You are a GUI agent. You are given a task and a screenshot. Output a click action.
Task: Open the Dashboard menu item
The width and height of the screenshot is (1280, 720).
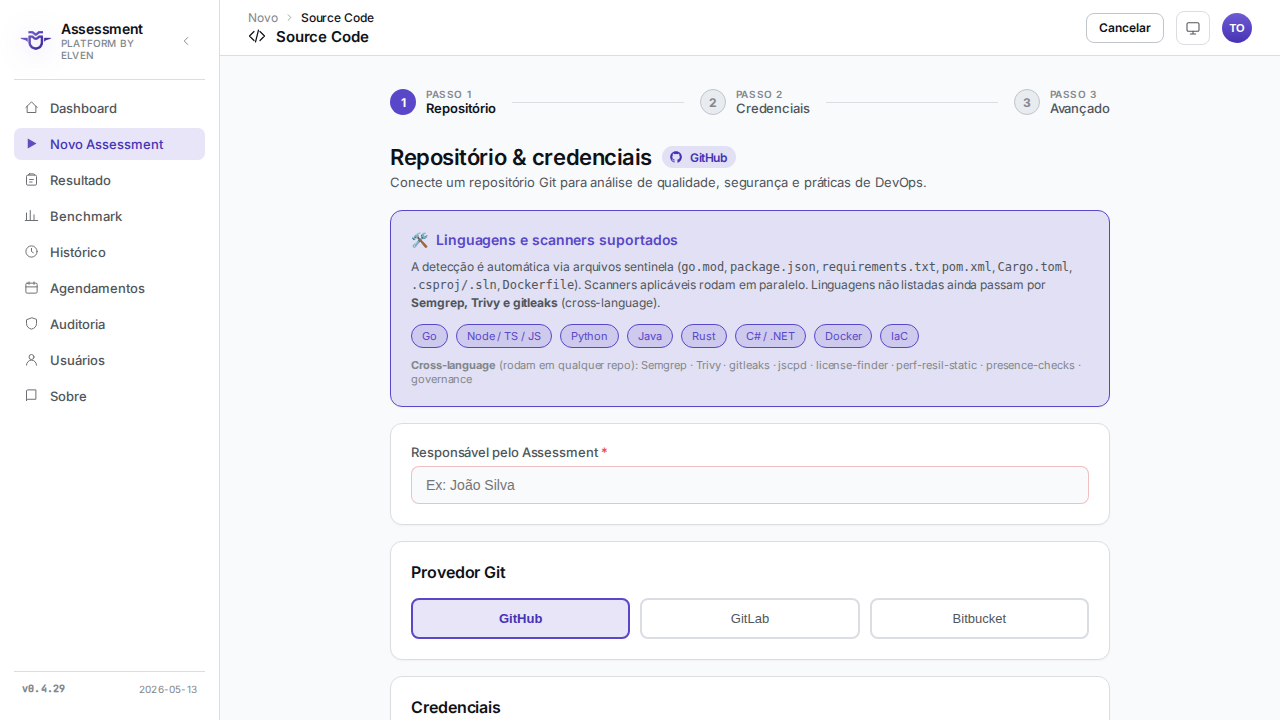pyautogui.click(x=109, y=108)
